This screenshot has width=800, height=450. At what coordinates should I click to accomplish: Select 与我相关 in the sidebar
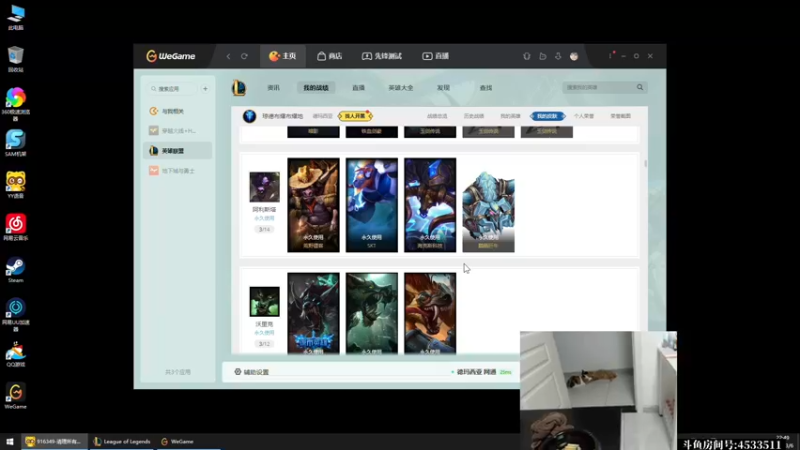click(x=177, y=111)
